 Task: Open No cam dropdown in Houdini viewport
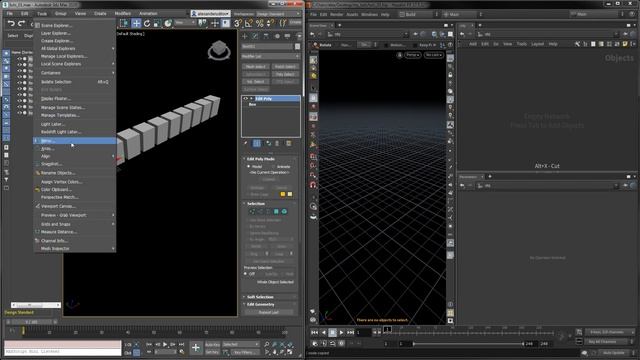(x=433, y=55)
